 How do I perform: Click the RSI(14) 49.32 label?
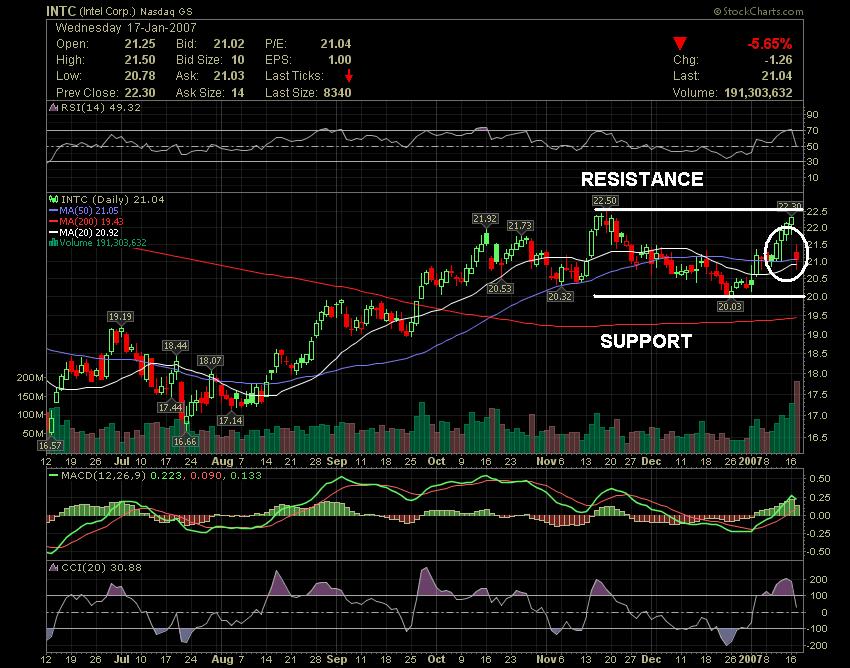[101, 107]
